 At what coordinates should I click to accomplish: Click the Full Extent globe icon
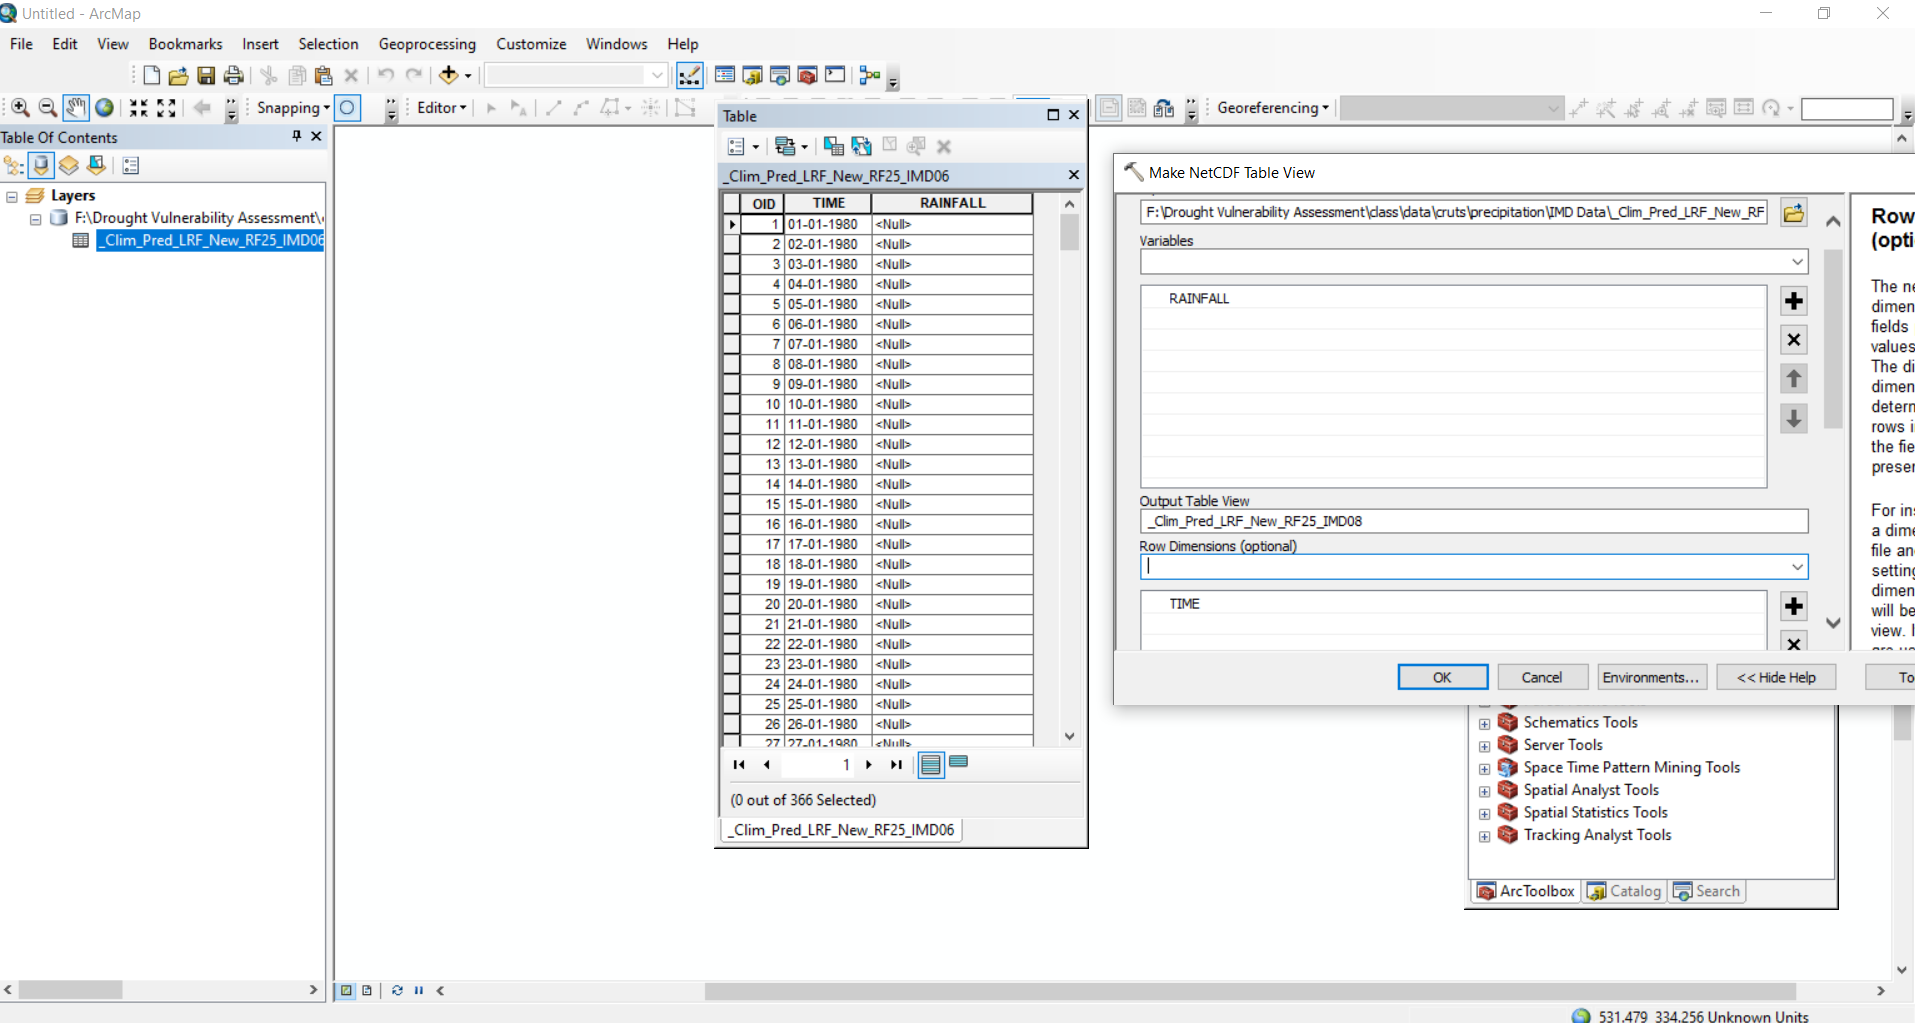104,107
